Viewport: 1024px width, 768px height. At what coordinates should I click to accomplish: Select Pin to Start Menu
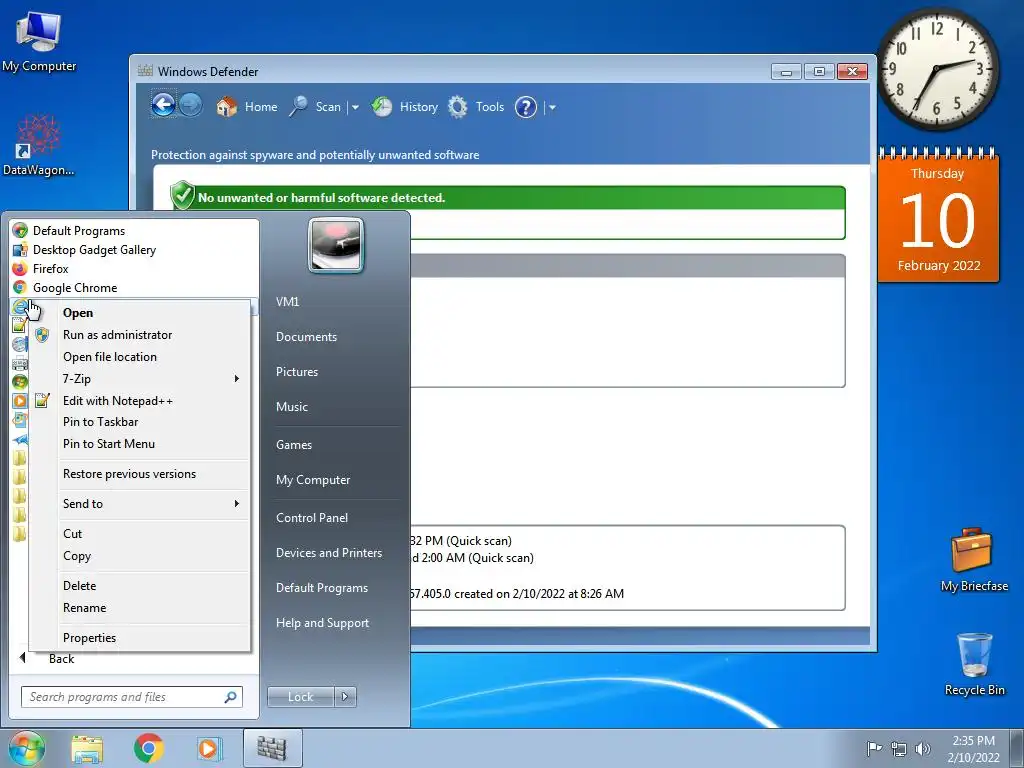[140, 443]
